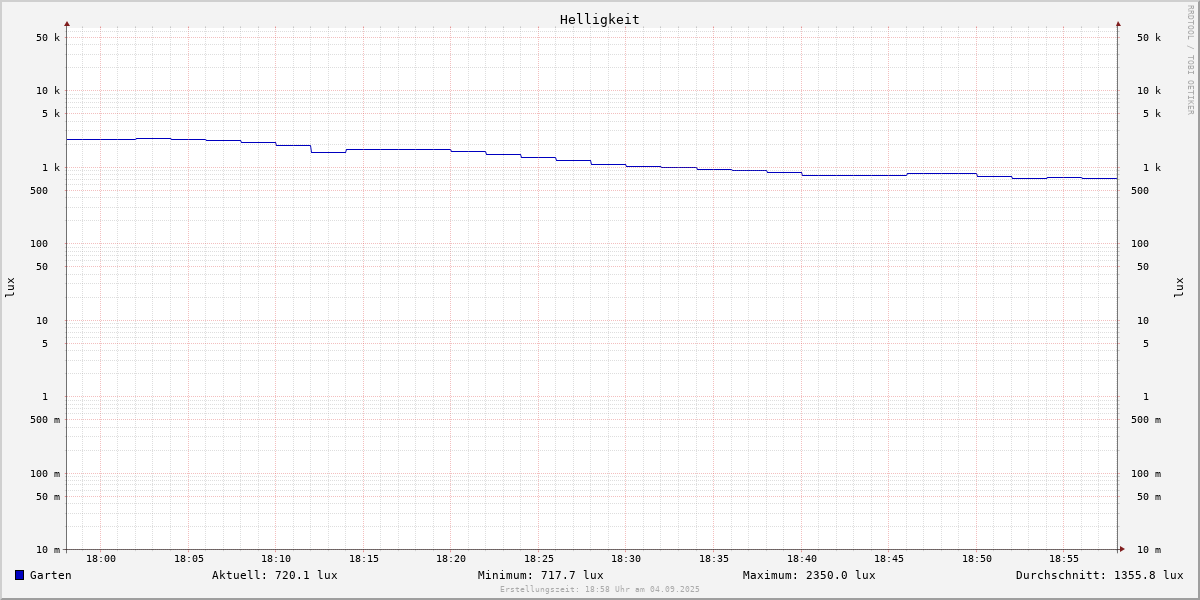Click the Helligkeit chart title
The height and width of the screenshot is (600, 1200).
coord(599,19)
